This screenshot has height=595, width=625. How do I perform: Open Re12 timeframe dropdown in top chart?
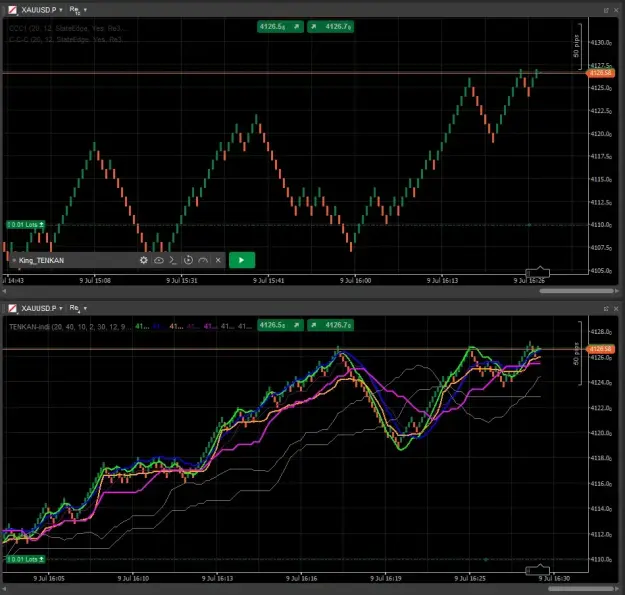(78, 10)
